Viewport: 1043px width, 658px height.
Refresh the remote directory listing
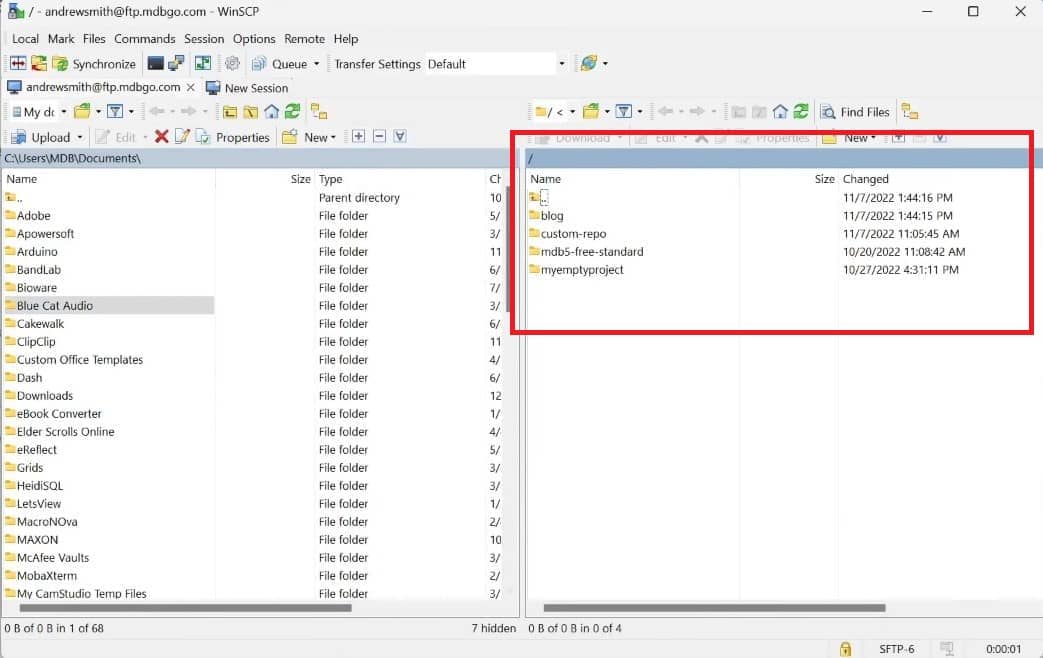(x=800, y=112)
